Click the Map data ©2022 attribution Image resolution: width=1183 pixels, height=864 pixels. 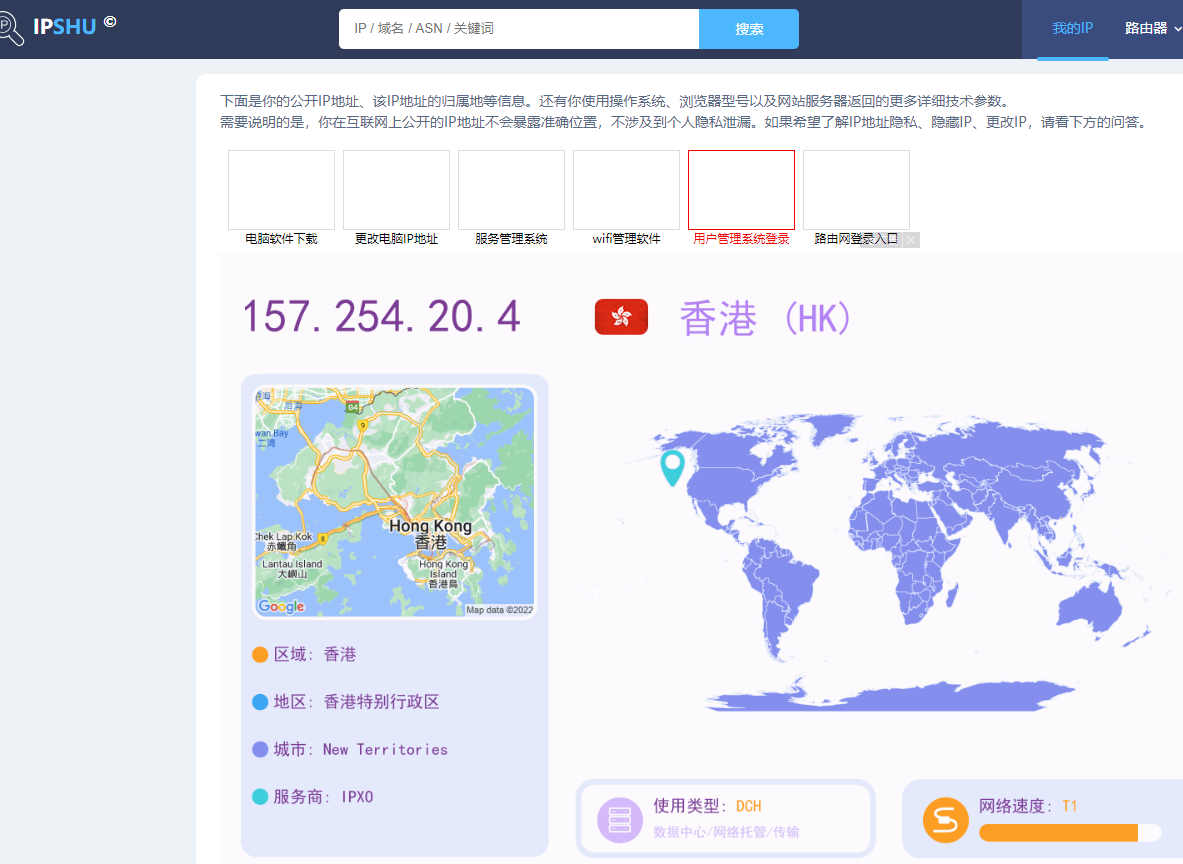click(x=499, y=610)
